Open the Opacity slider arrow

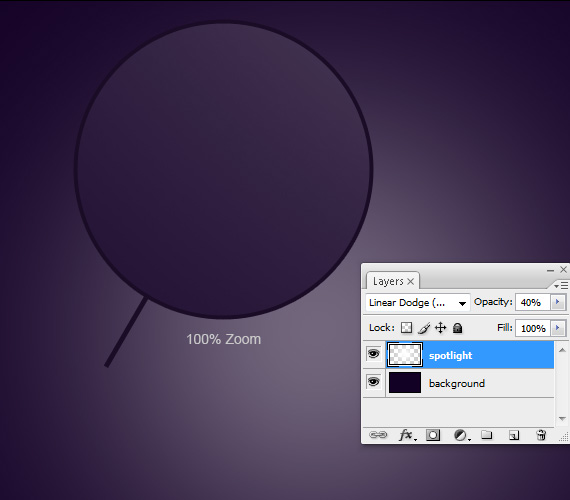pyautogui.click(x=558, y=302)
